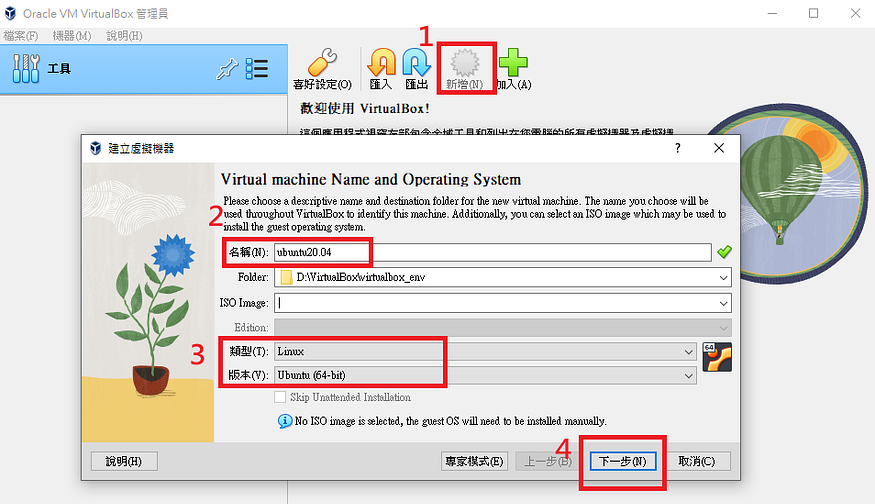Click the green plus Add icon (加入)

click(513, 63)
